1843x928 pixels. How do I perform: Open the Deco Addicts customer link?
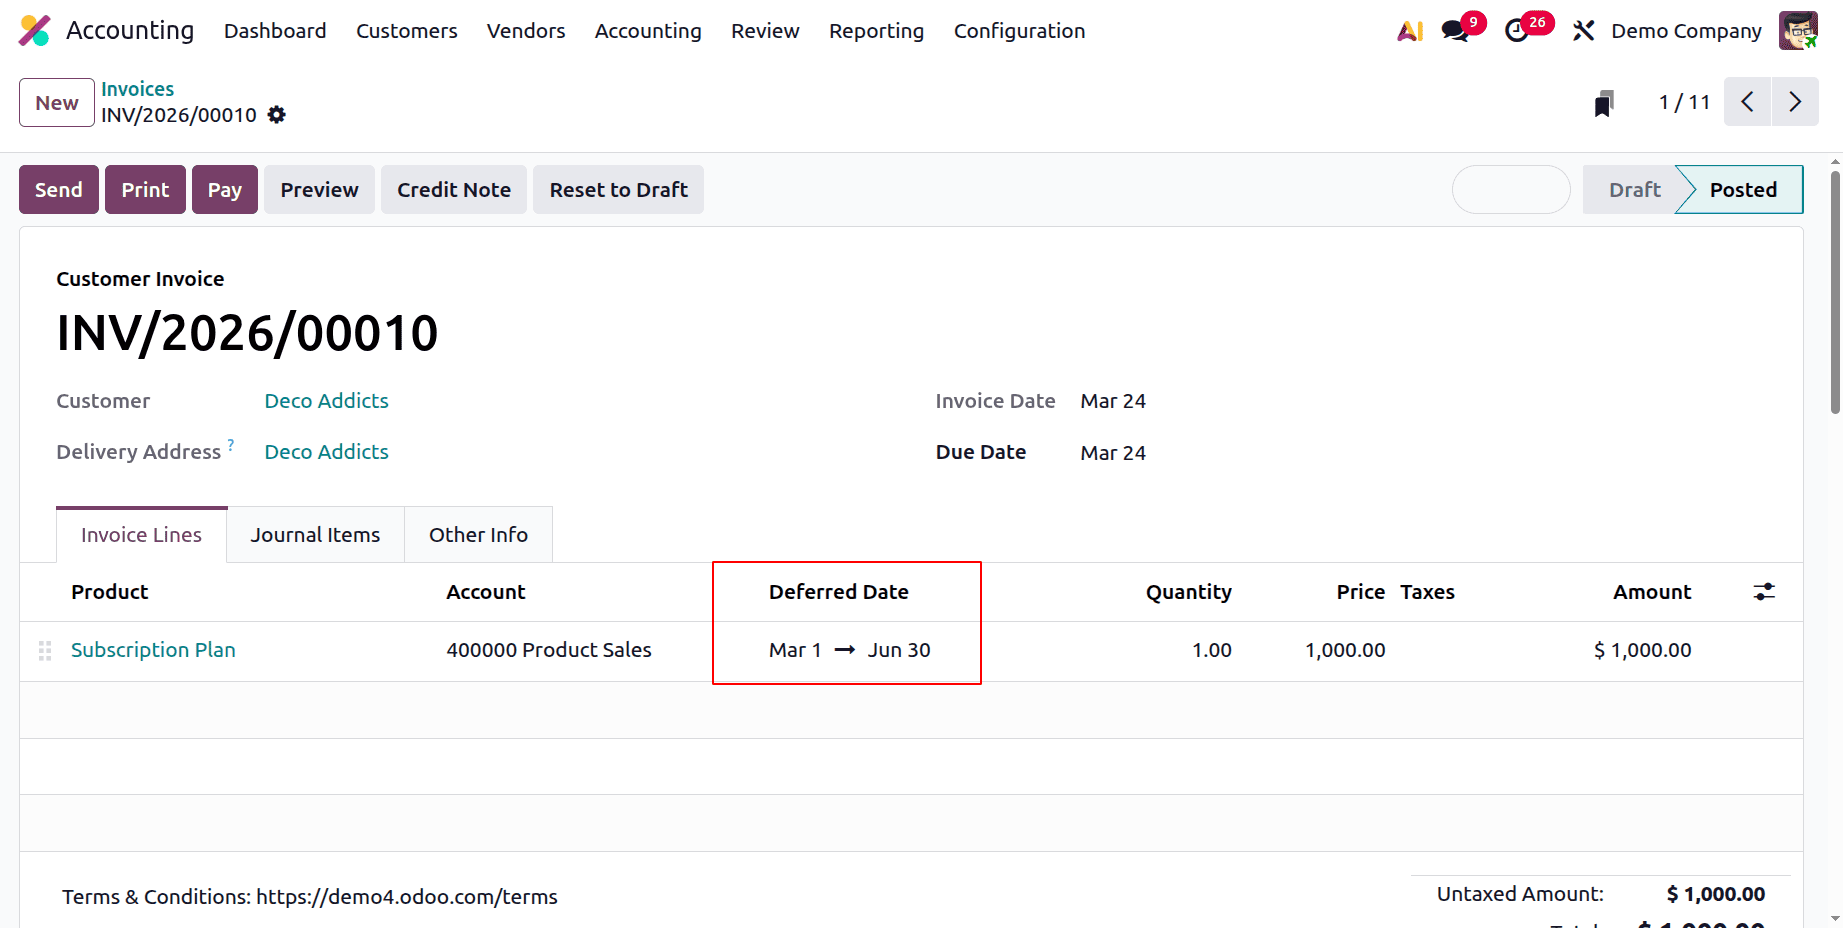[326, 400]
